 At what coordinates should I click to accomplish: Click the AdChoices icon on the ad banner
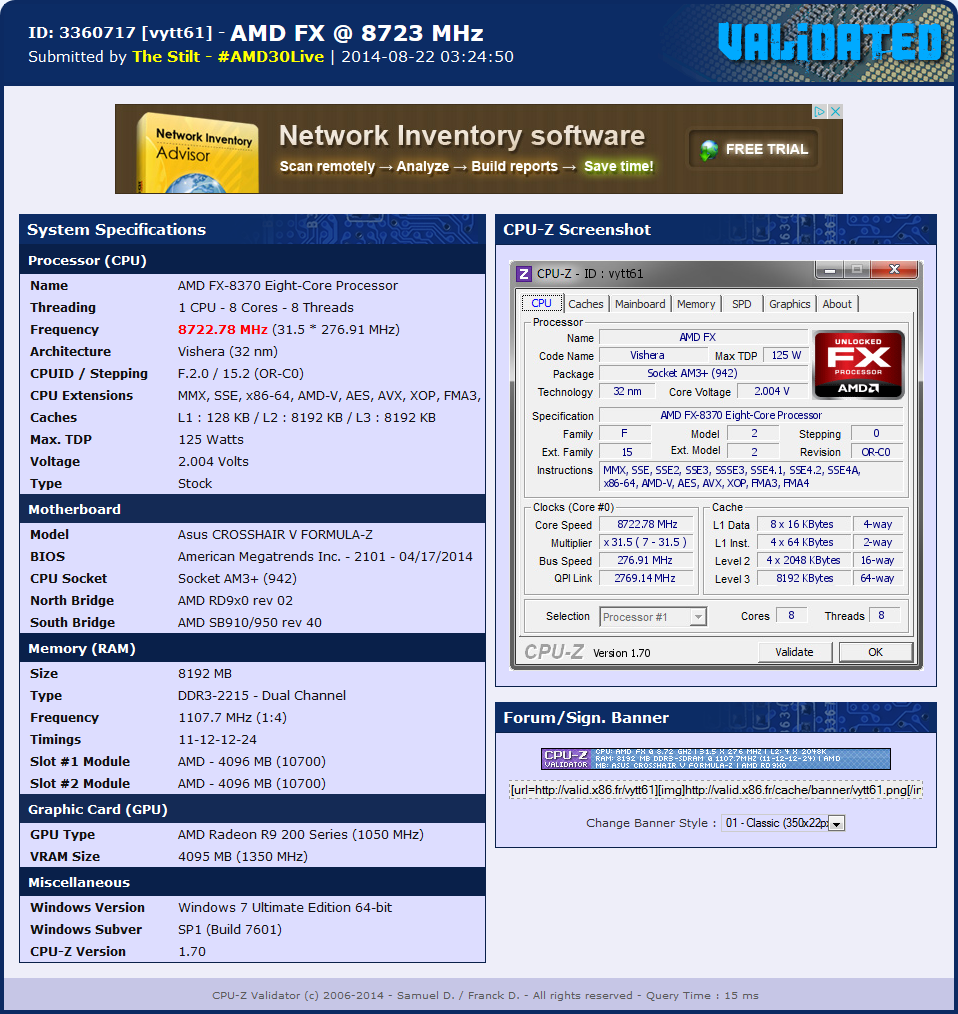pyautogui.click(x=819, y=111)
